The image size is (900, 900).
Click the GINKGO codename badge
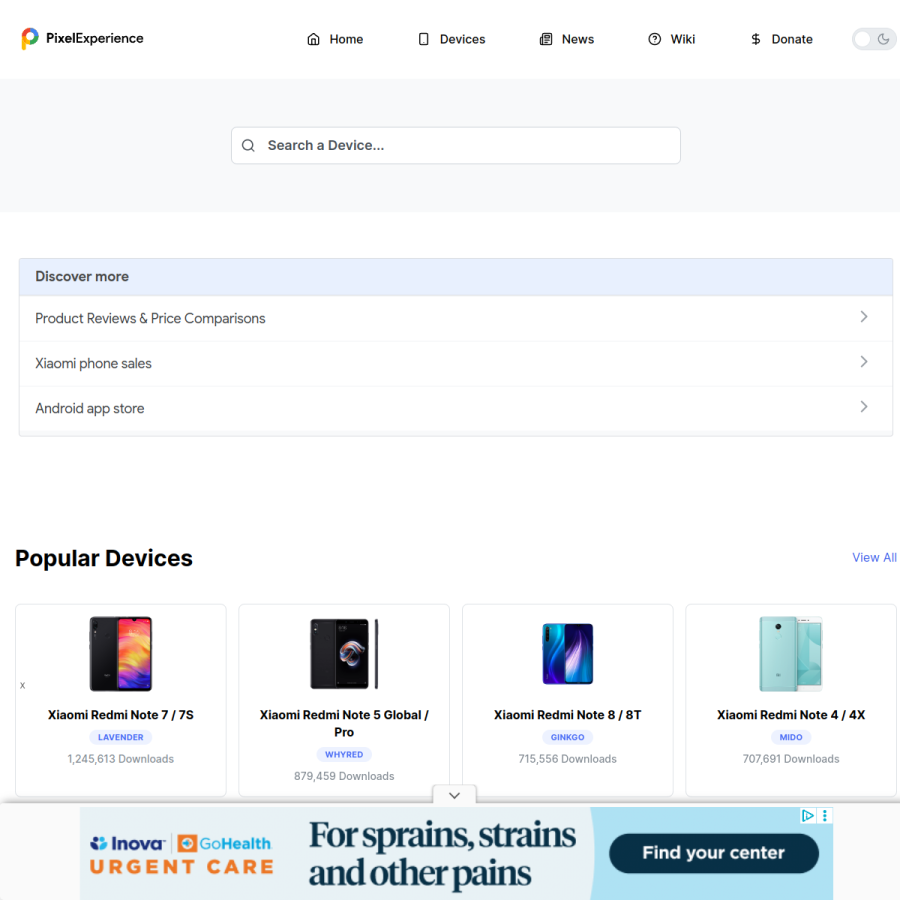point(568,737)
